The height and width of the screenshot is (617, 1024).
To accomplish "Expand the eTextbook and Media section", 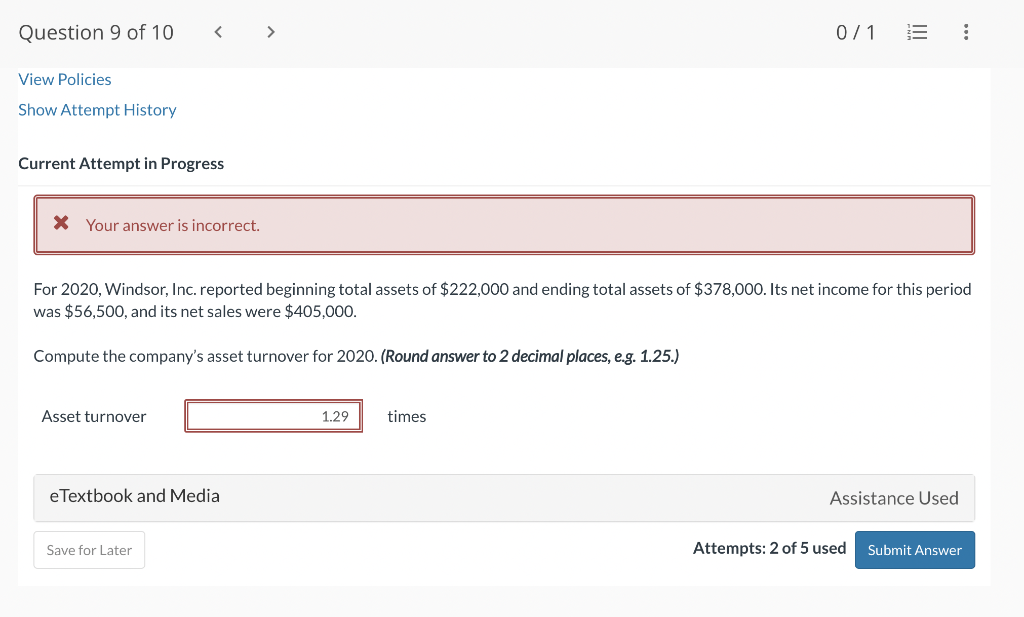I will [x=133, y=496].
